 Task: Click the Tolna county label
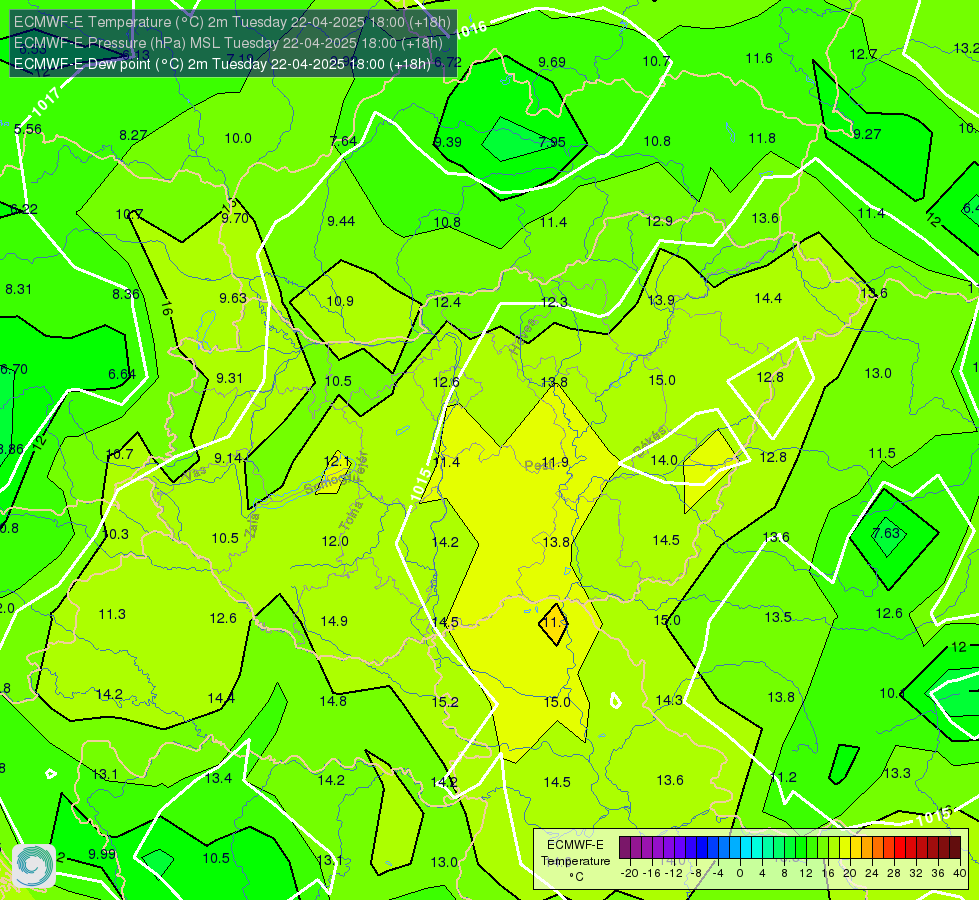click(x=350, y=516)
